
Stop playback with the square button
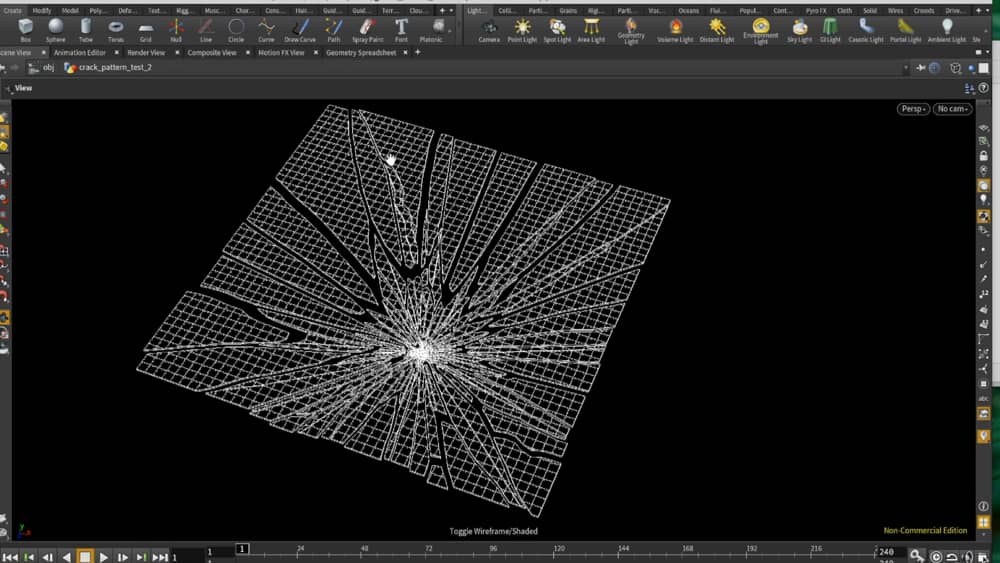(85, 557)
